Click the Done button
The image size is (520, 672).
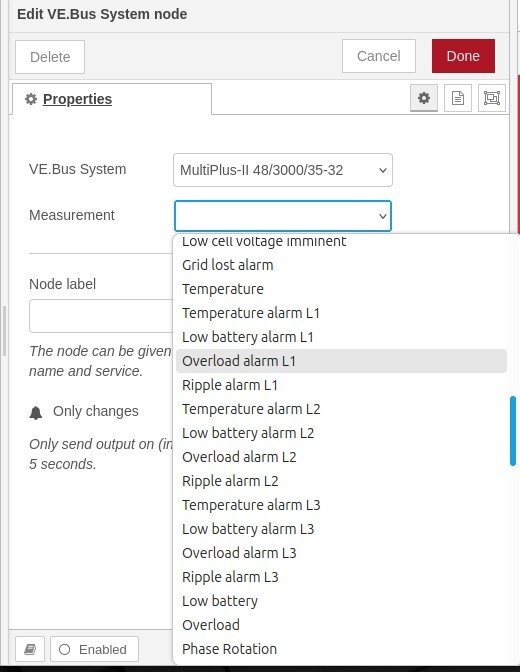pos(463,56)
